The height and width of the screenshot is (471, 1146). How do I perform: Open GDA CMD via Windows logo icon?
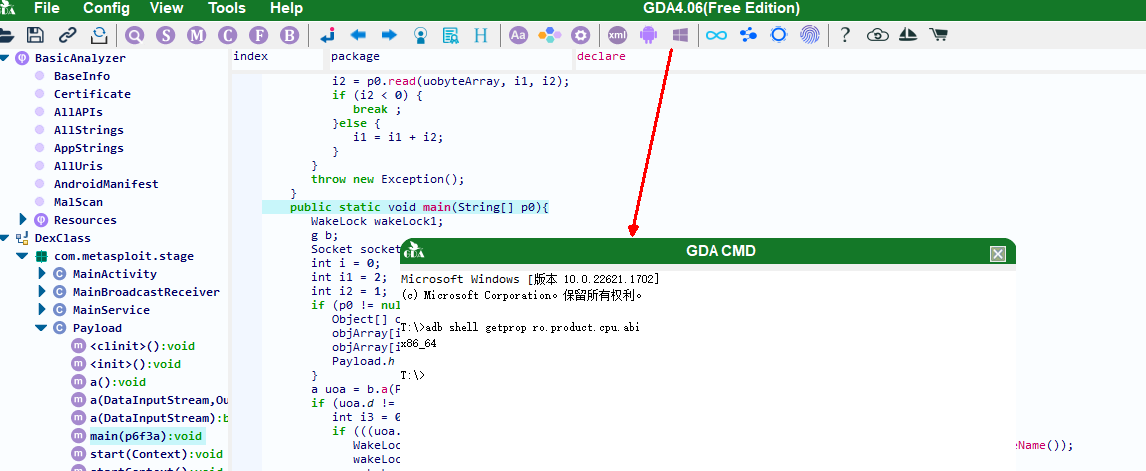[x=680, y=34]
